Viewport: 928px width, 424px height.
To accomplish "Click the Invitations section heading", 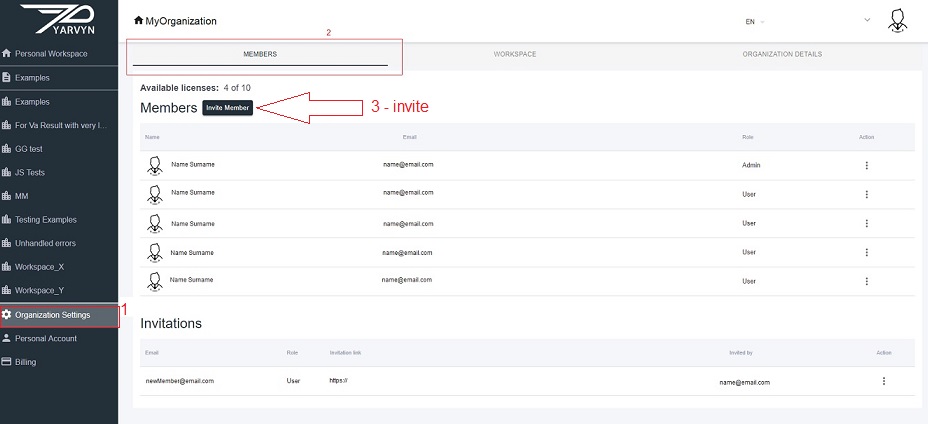I will coord(171,323).
